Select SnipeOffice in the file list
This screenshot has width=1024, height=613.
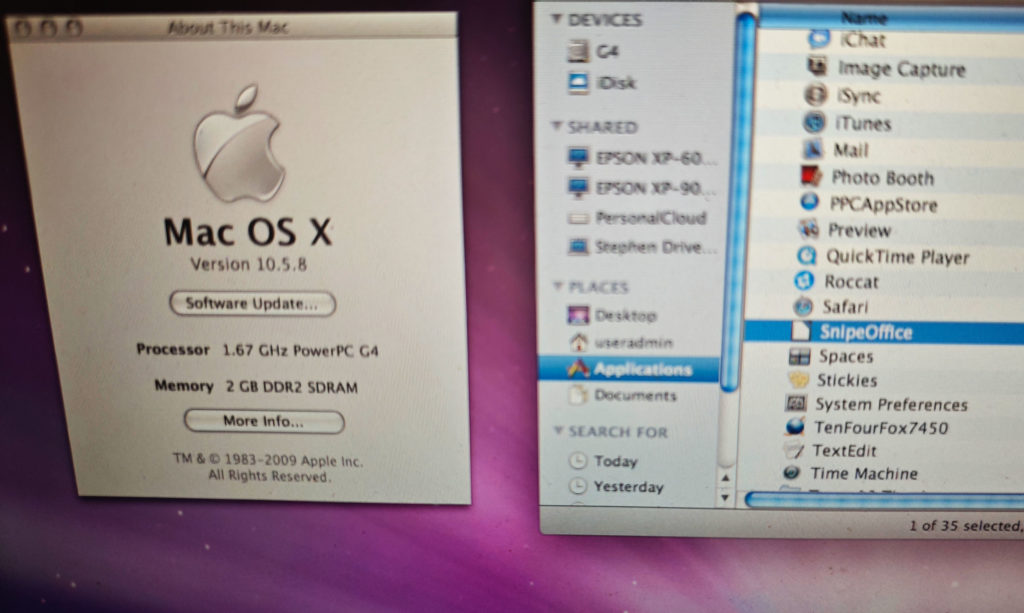pos(868,332)
